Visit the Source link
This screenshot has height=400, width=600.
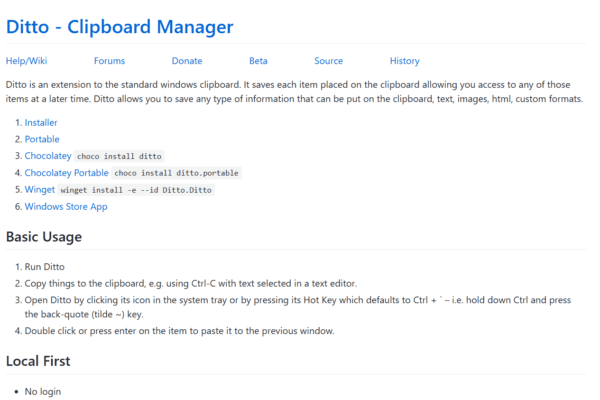click(328, 61)
